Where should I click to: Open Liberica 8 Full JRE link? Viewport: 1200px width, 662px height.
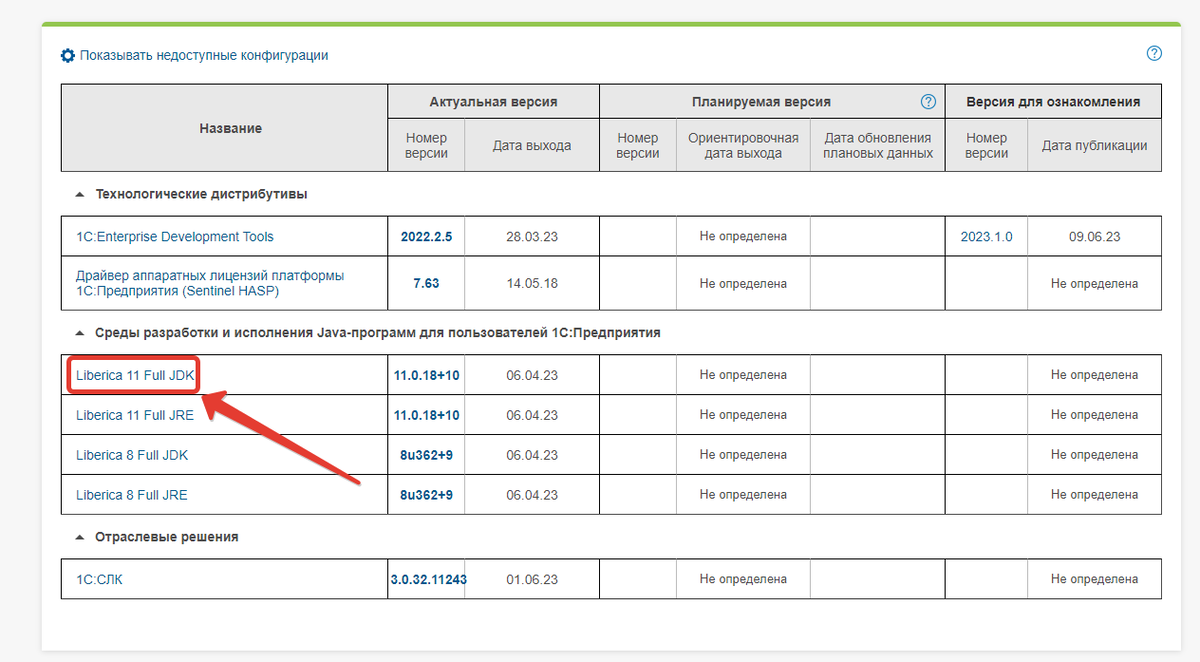pos(132,495)
